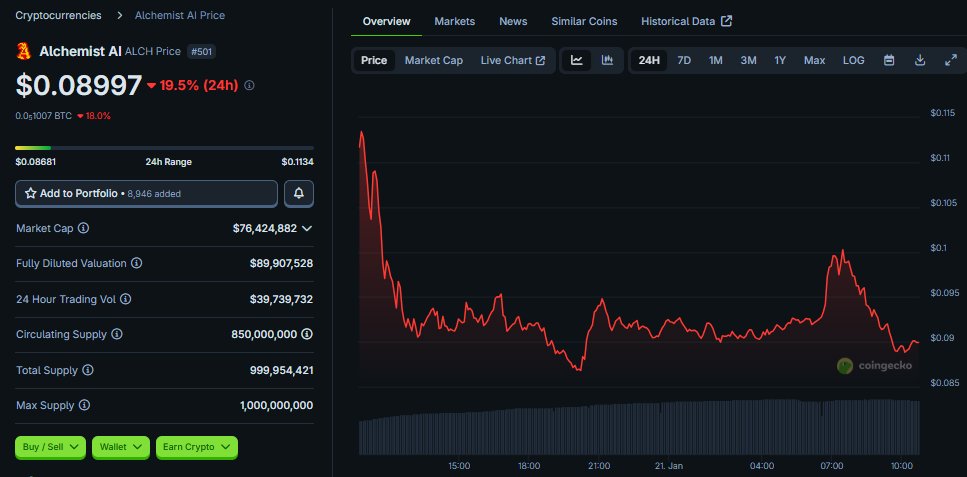The width and height of the screenshot is (967, 477).
Task: Open the Buy / Sell dropdown
Action: [x=51, y=447]
